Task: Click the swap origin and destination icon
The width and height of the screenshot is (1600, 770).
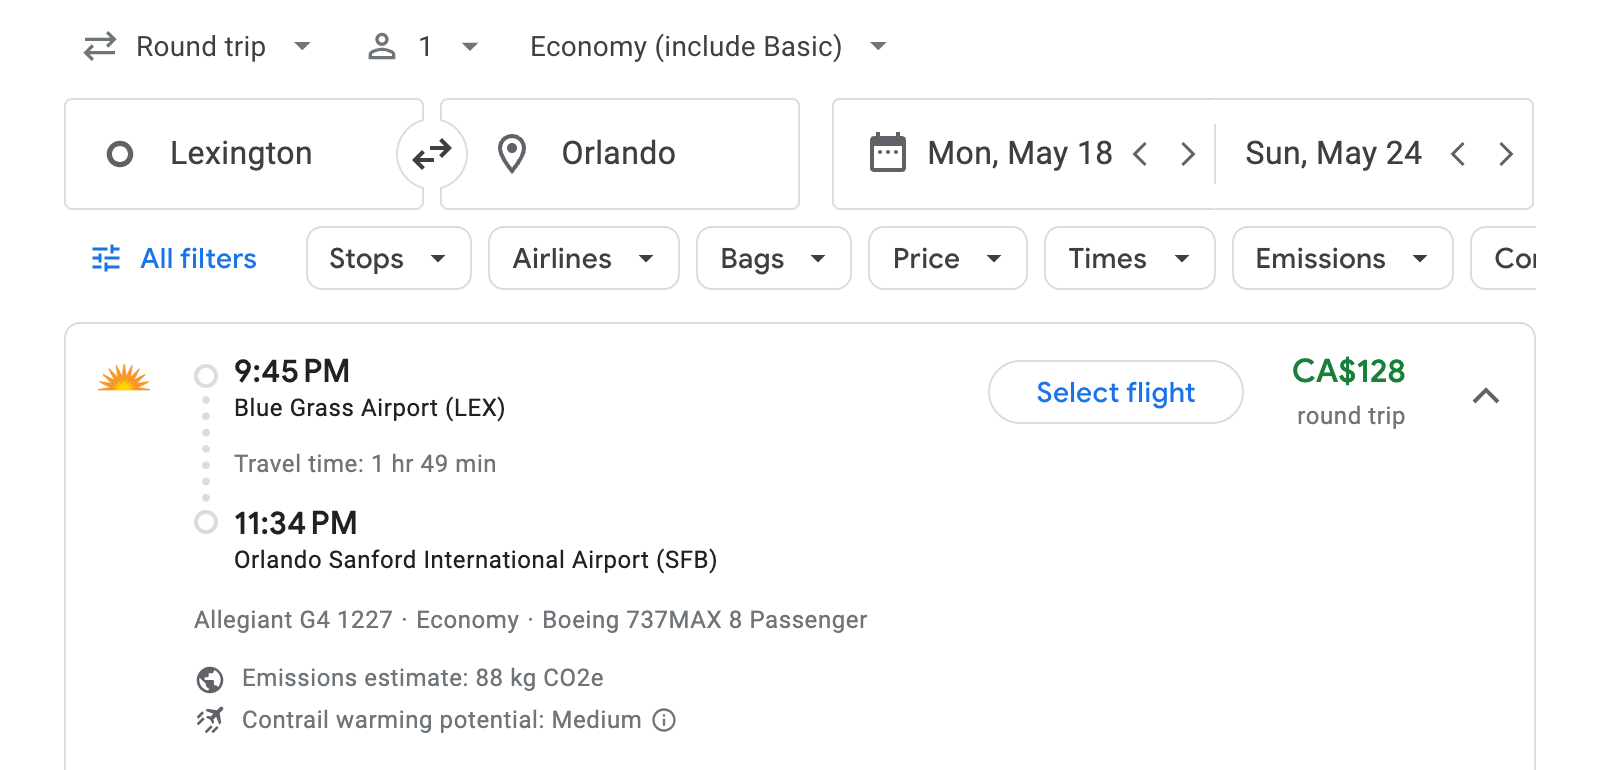Action: click(x=431, y=153)
